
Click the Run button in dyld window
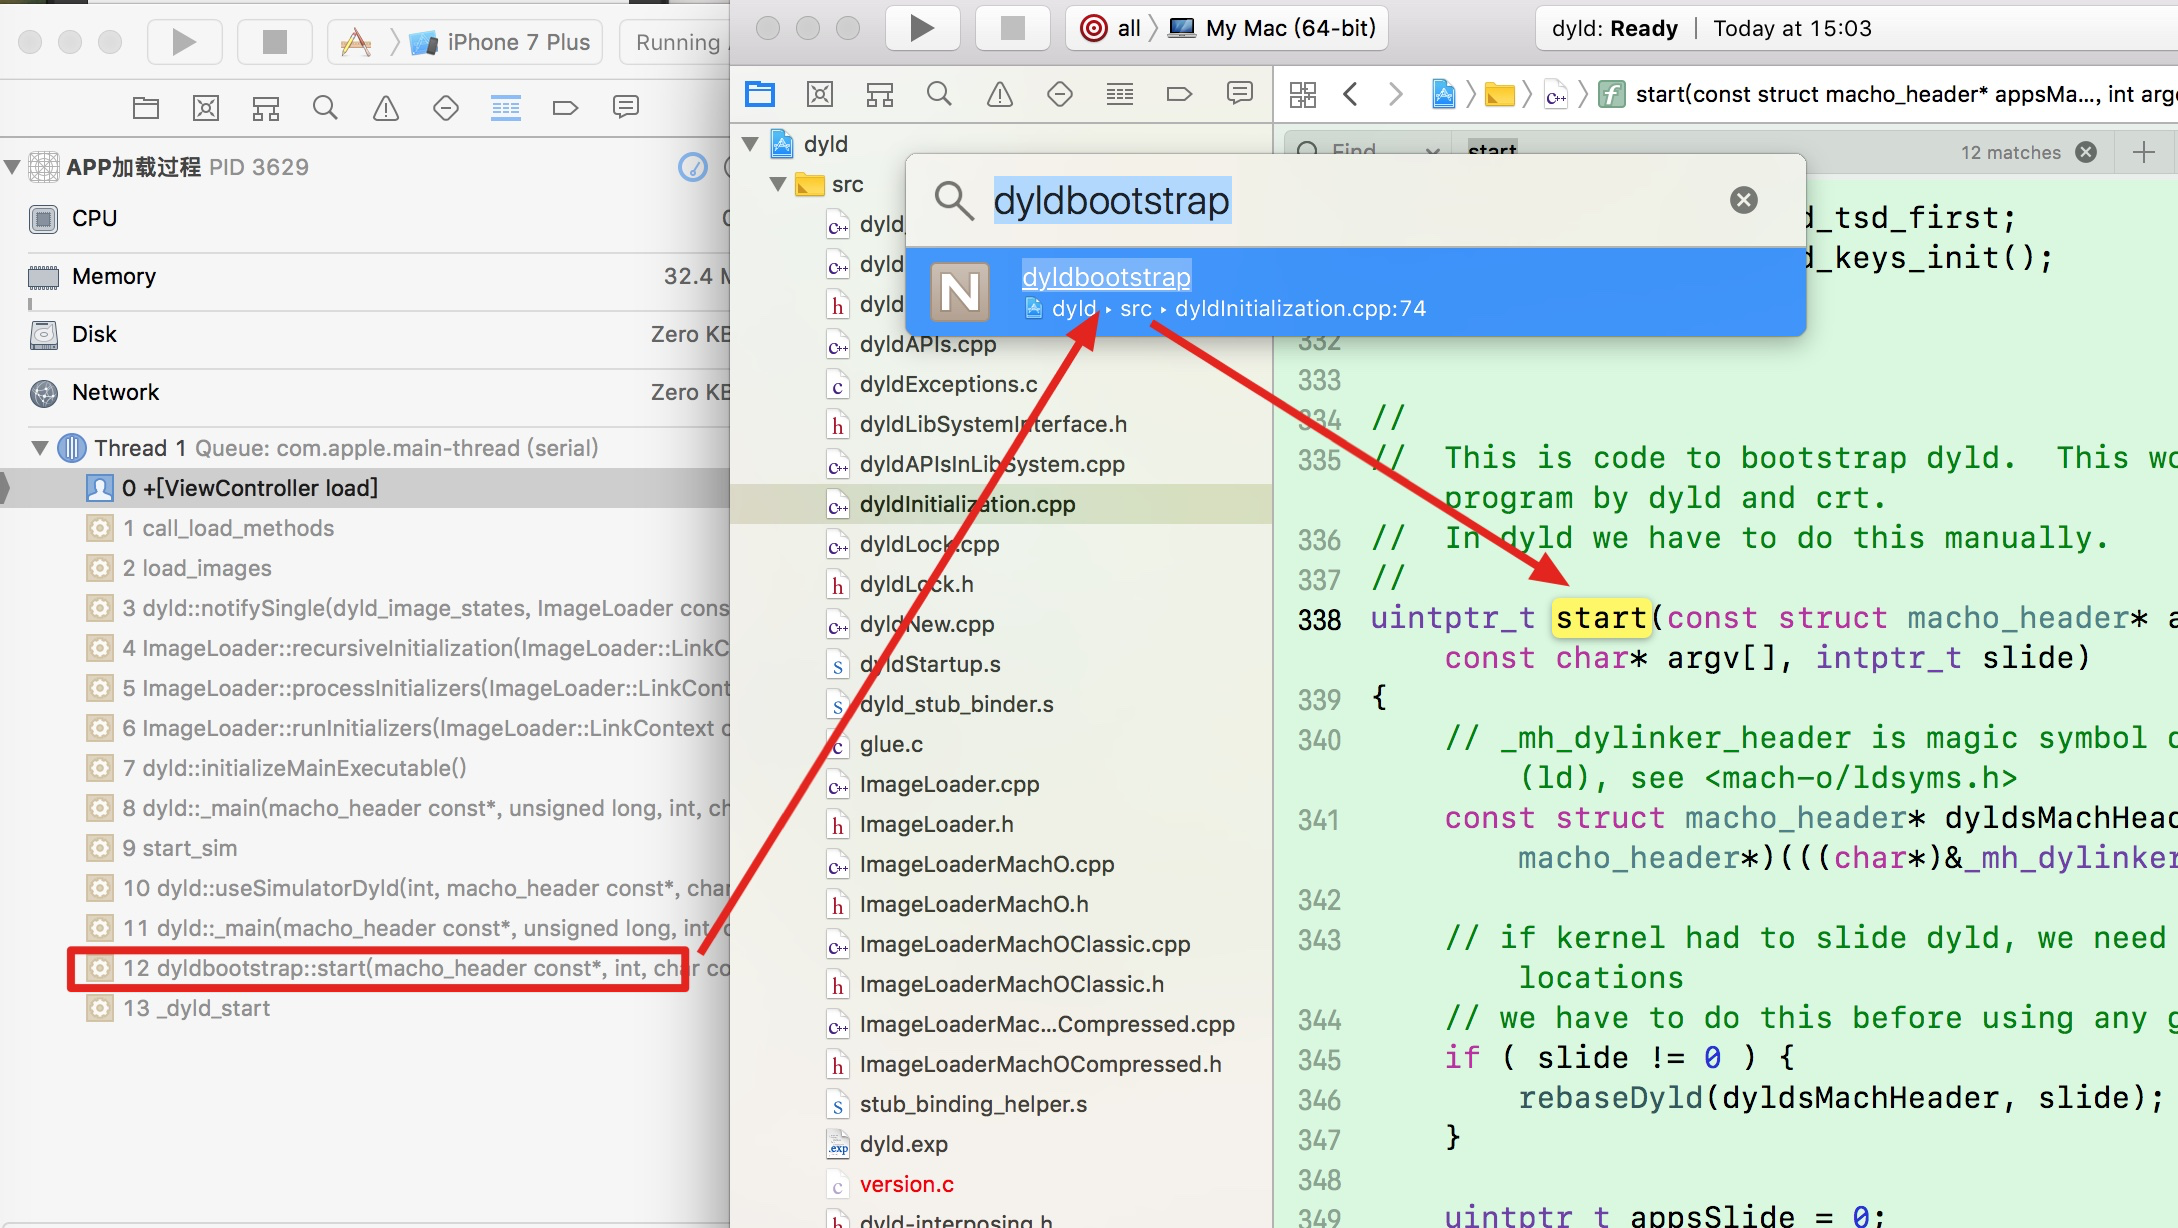(x=921, y=28)
